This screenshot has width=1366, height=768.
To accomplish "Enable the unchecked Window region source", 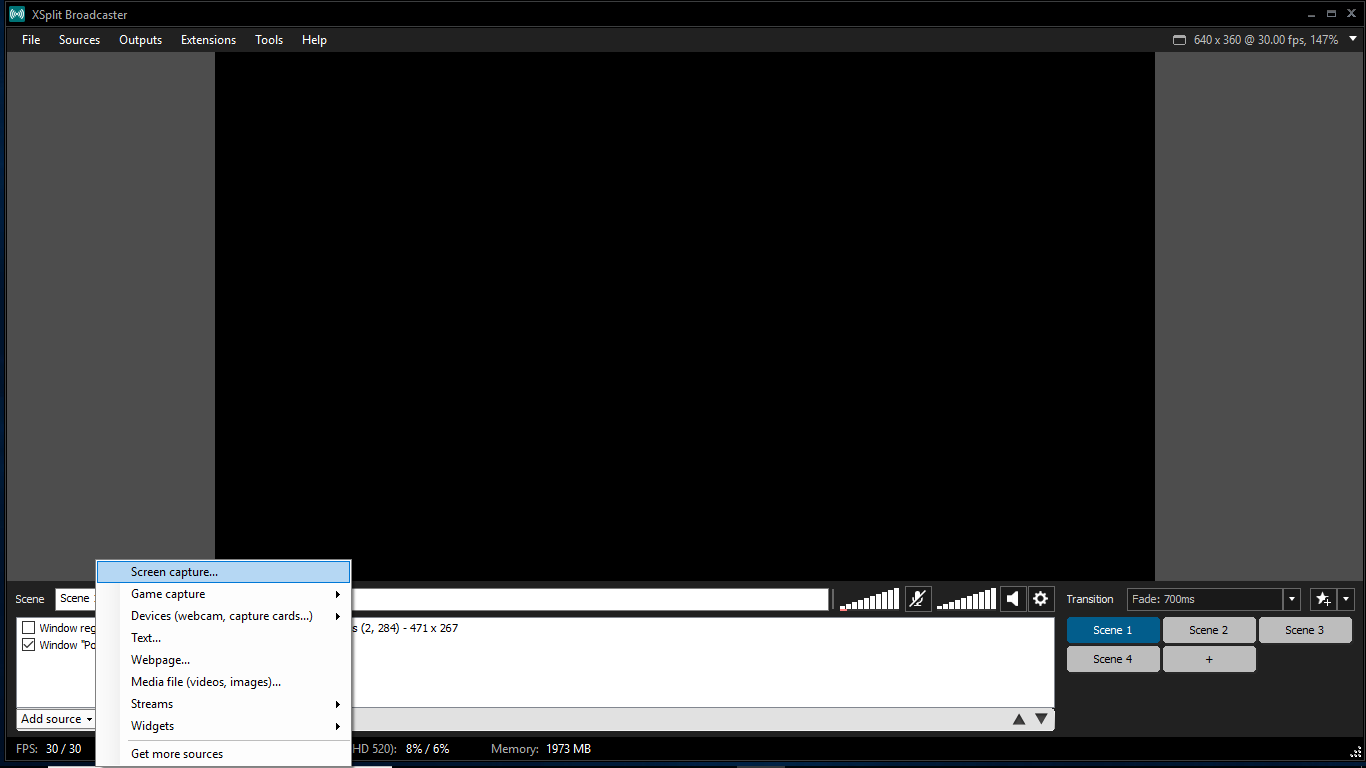I will (29, 628).
